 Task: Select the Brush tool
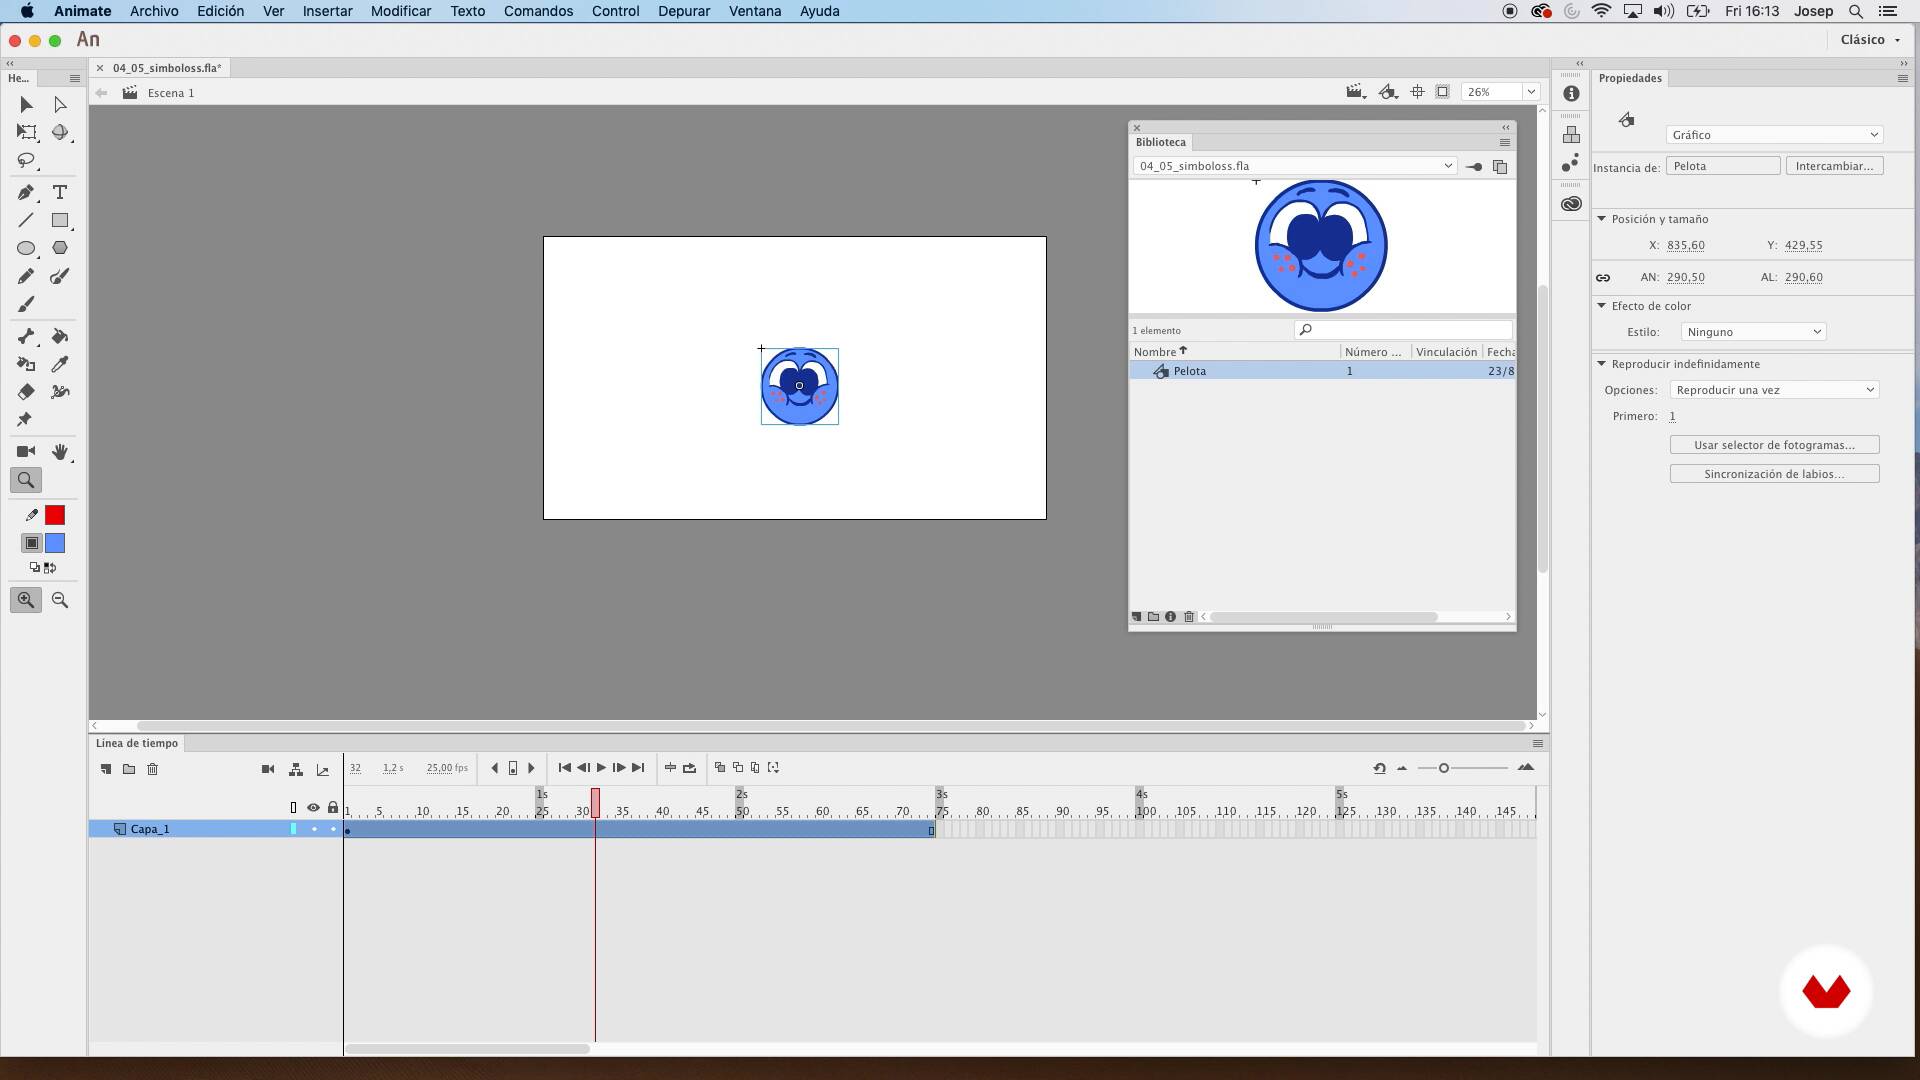click(x=26, y=304)
